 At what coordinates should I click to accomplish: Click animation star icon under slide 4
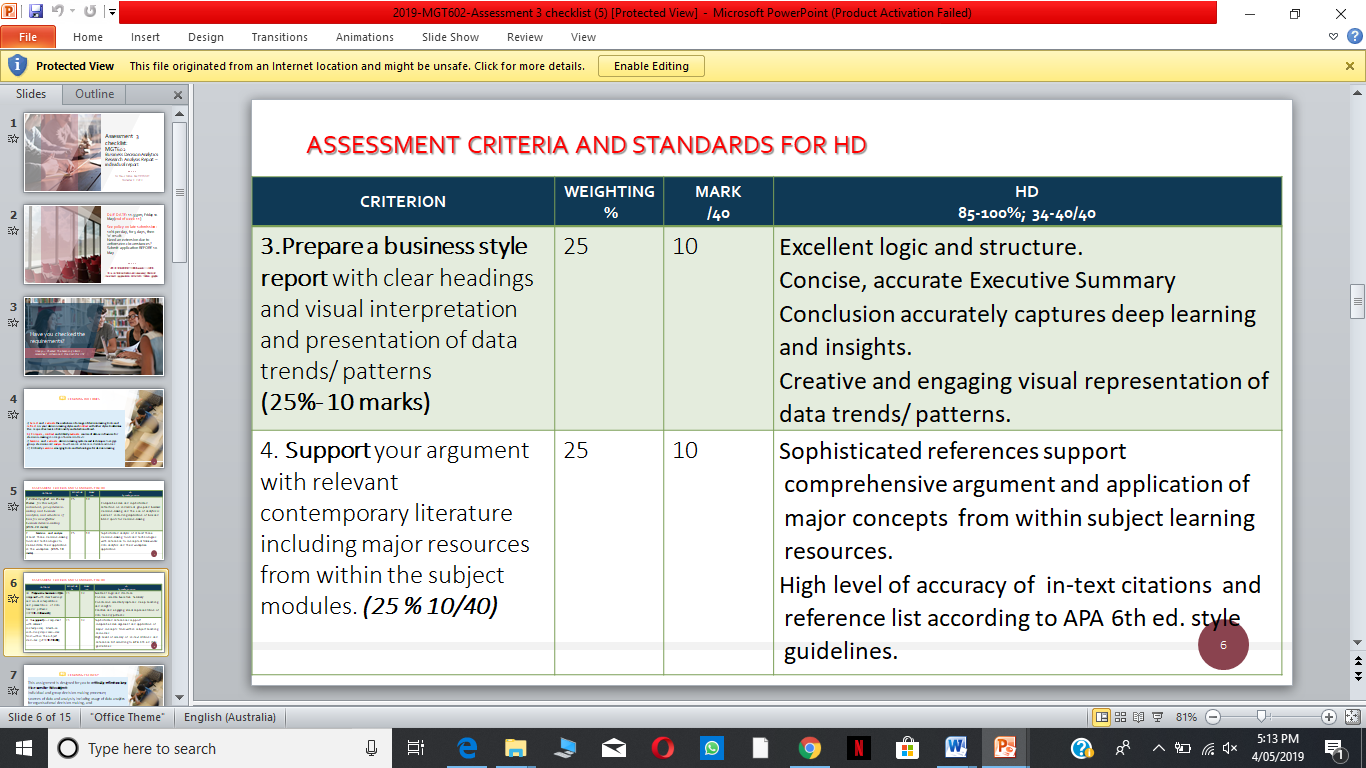14,415
